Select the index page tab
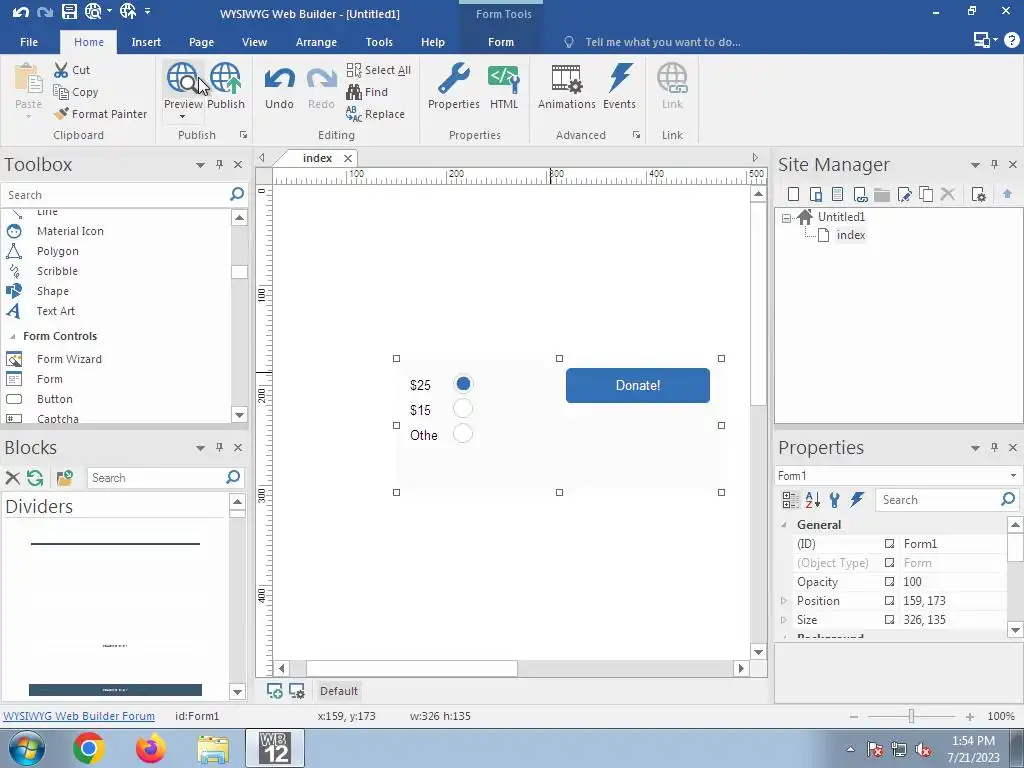This screenshot has height=768, width=1024. [317, 158]
